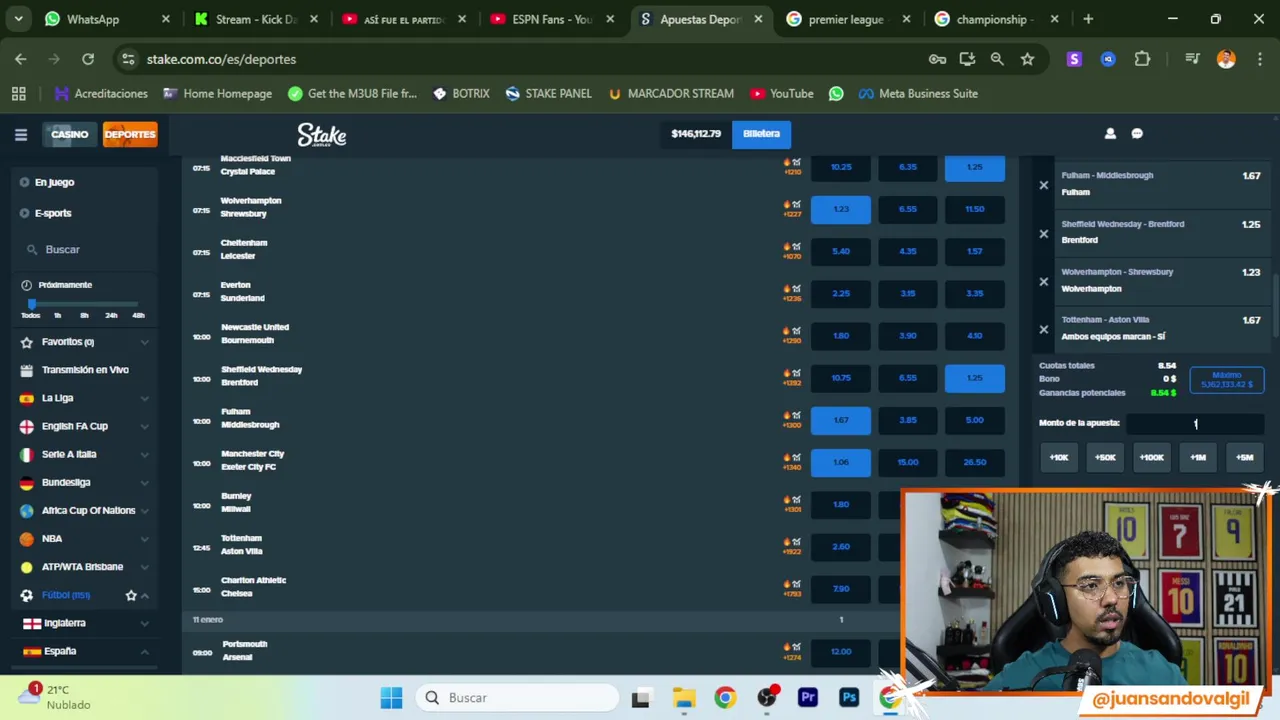Open Chrome extensions puzzle icon
This screenshot has width=1280, height=720.
point(1142,59)
